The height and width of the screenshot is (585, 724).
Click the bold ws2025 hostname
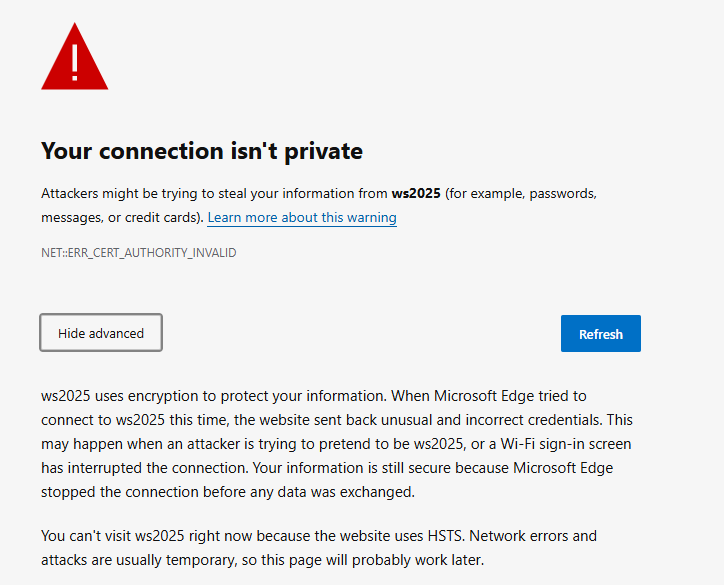(416, 193)
